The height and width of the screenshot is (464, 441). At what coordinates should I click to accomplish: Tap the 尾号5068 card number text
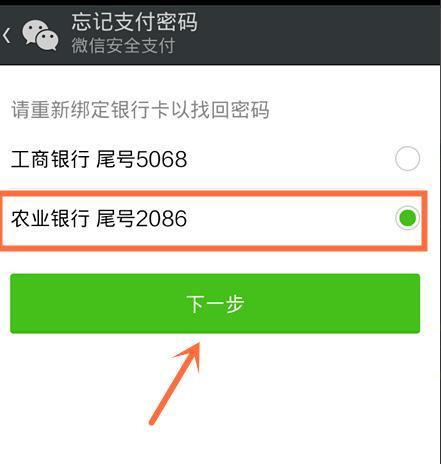142,159
